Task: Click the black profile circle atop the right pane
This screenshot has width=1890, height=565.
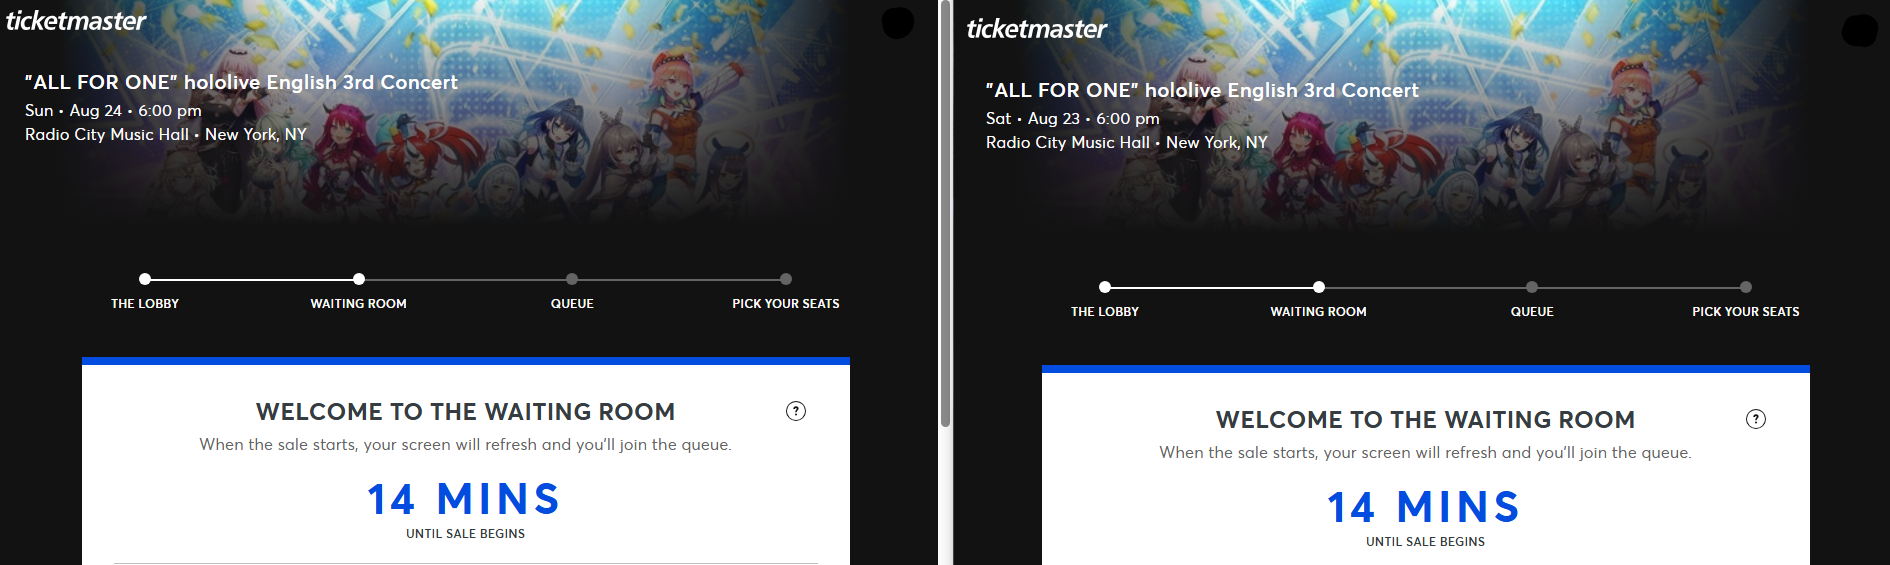Action: click(1859, 31)
